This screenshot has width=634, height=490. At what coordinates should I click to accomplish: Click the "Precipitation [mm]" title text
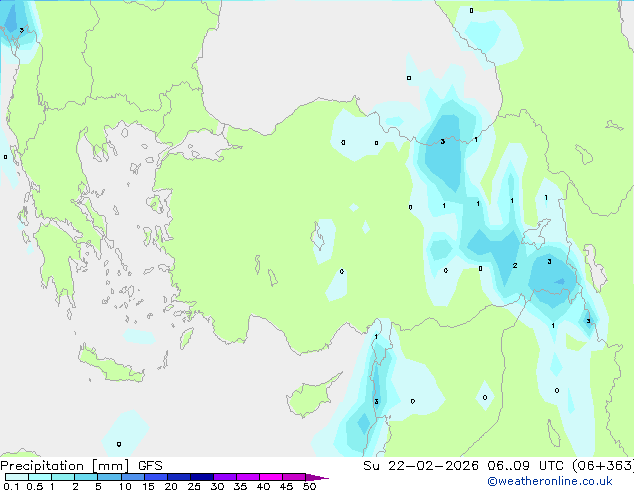click(x=65, y=466)
